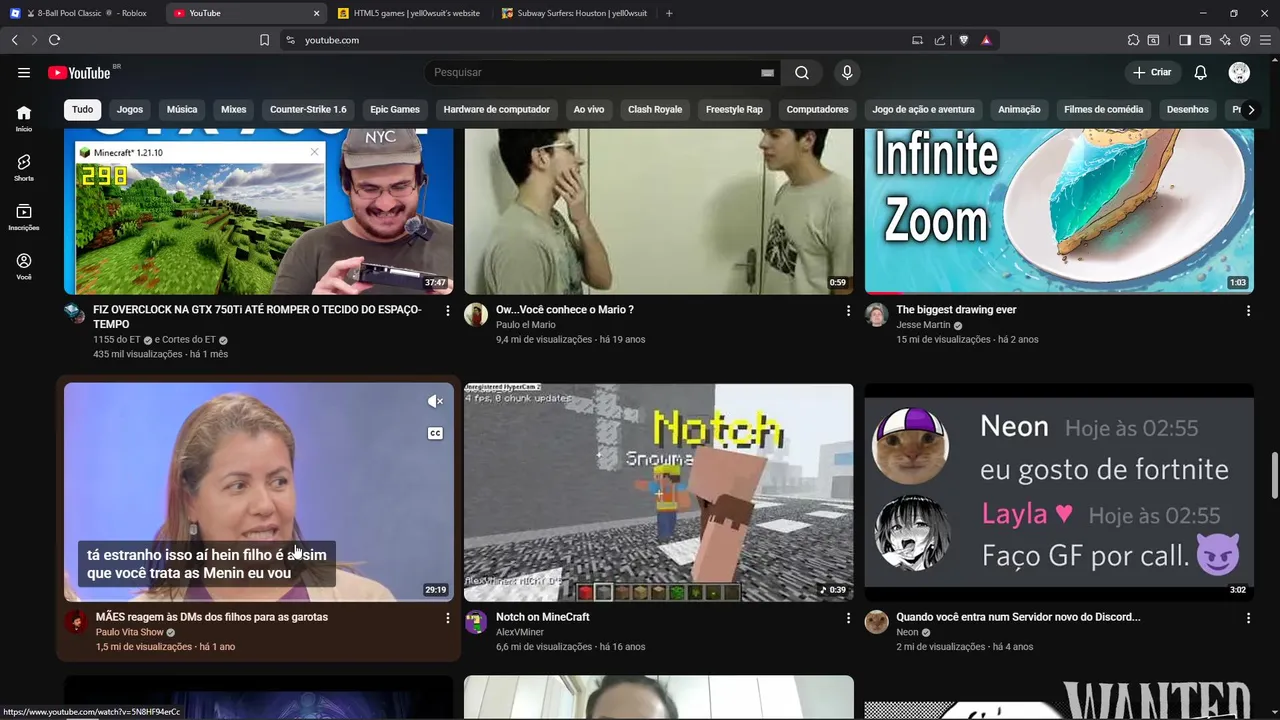Open Shorts in the sidebar
This screenshot has height=720, width=1280.
click(24, 167)
